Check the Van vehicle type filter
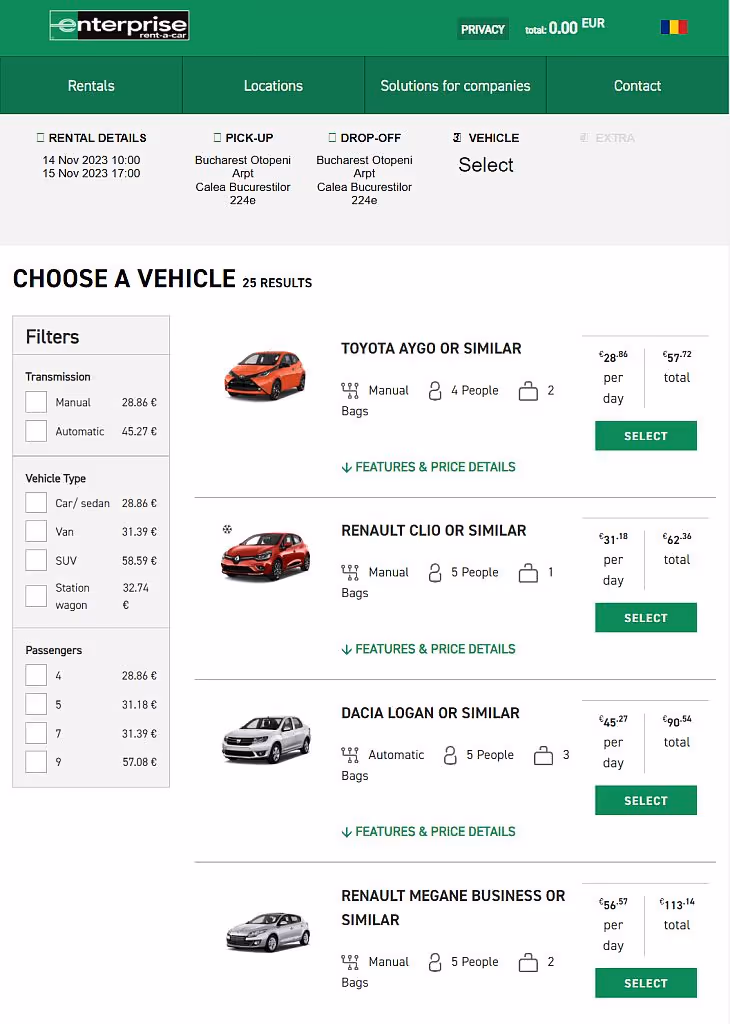This screenshot has width=730, height=1024. point(36,532)
